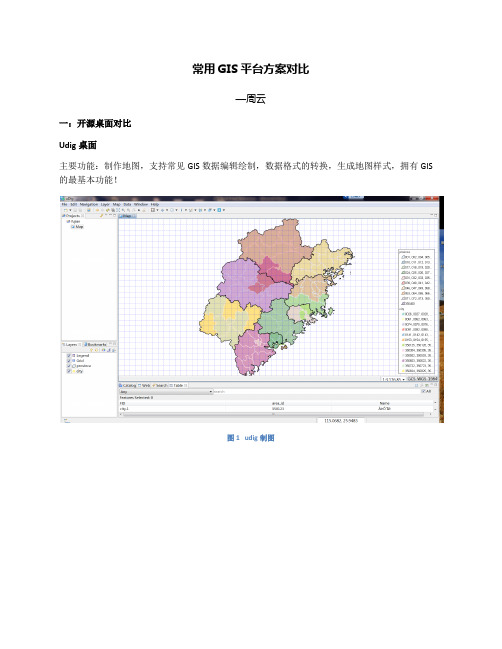The image size is (502, 649).
Task: Open the selection tool dropdown arrow
Action: 157,210
